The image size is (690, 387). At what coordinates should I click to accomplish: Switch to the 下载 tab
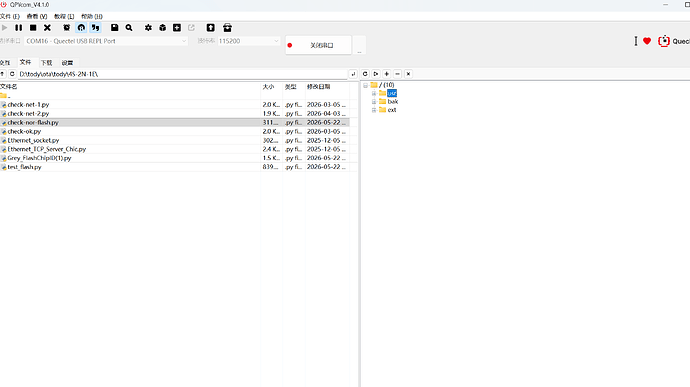pyautogui.click(x=46, y=63)
